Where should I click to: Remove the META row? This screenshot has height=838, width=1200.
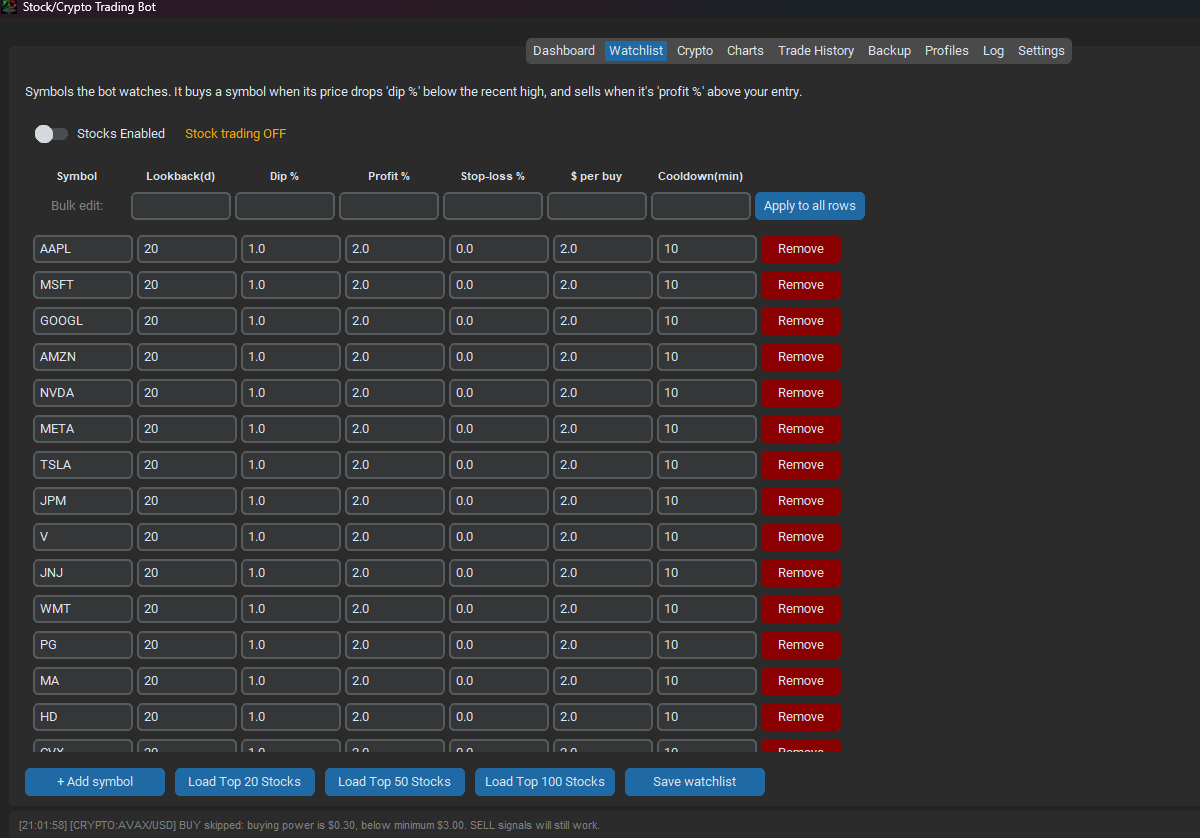pyautogui.click(x=801, y=429)
